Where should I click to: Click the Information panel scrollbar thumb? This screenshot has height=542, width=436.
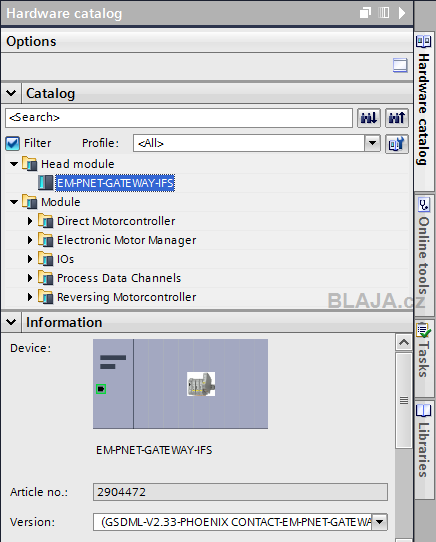404,400
